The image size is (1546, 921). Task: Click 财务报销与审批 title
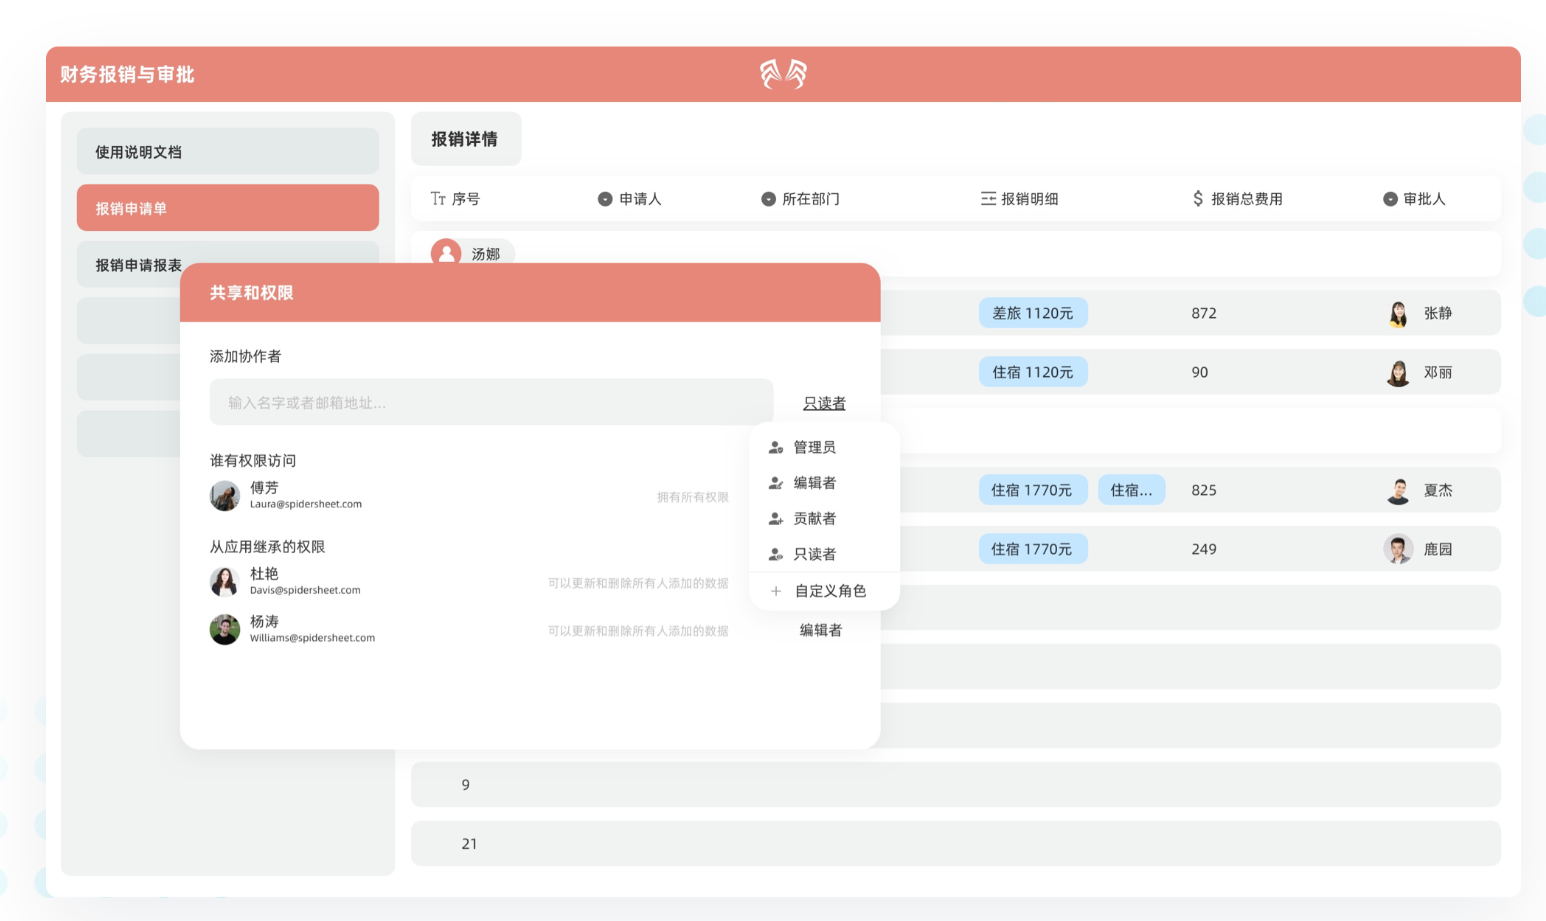[127, 74]
